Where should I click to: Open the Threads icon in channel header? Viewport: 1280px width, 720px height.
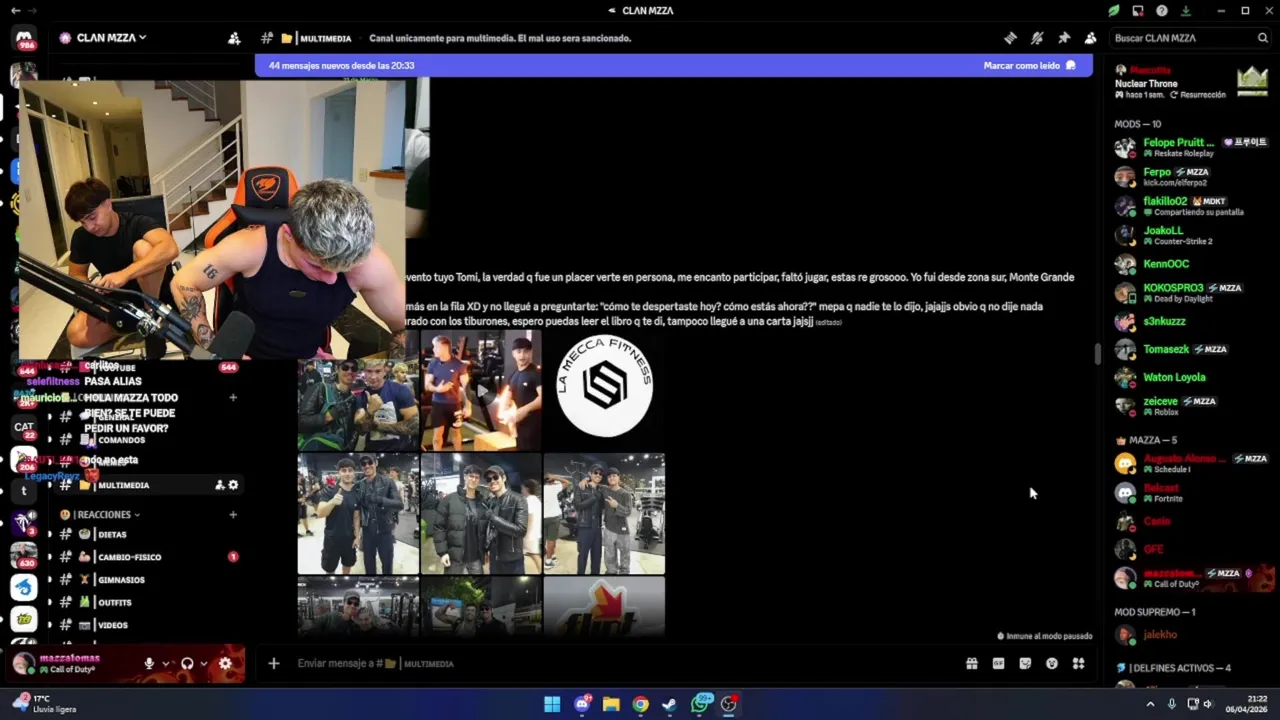[x=1010, y=38]
